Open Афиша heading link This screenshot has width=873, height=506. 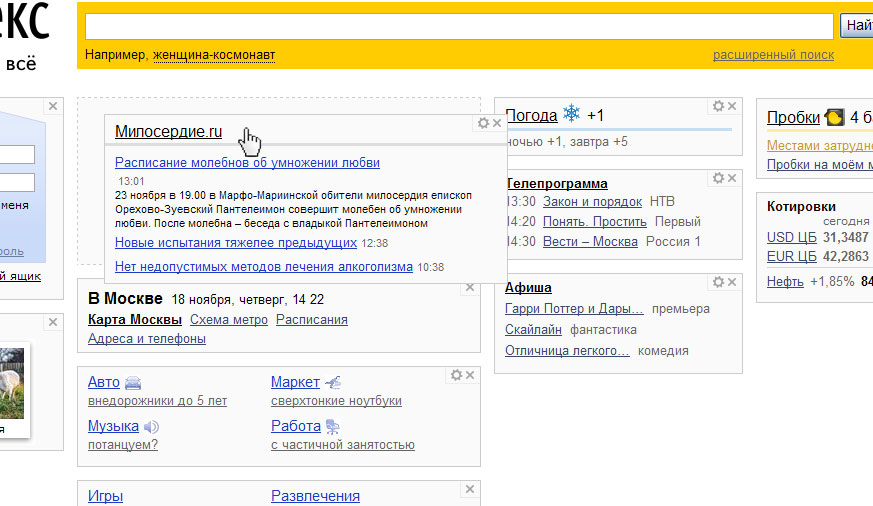click(528, 288)
